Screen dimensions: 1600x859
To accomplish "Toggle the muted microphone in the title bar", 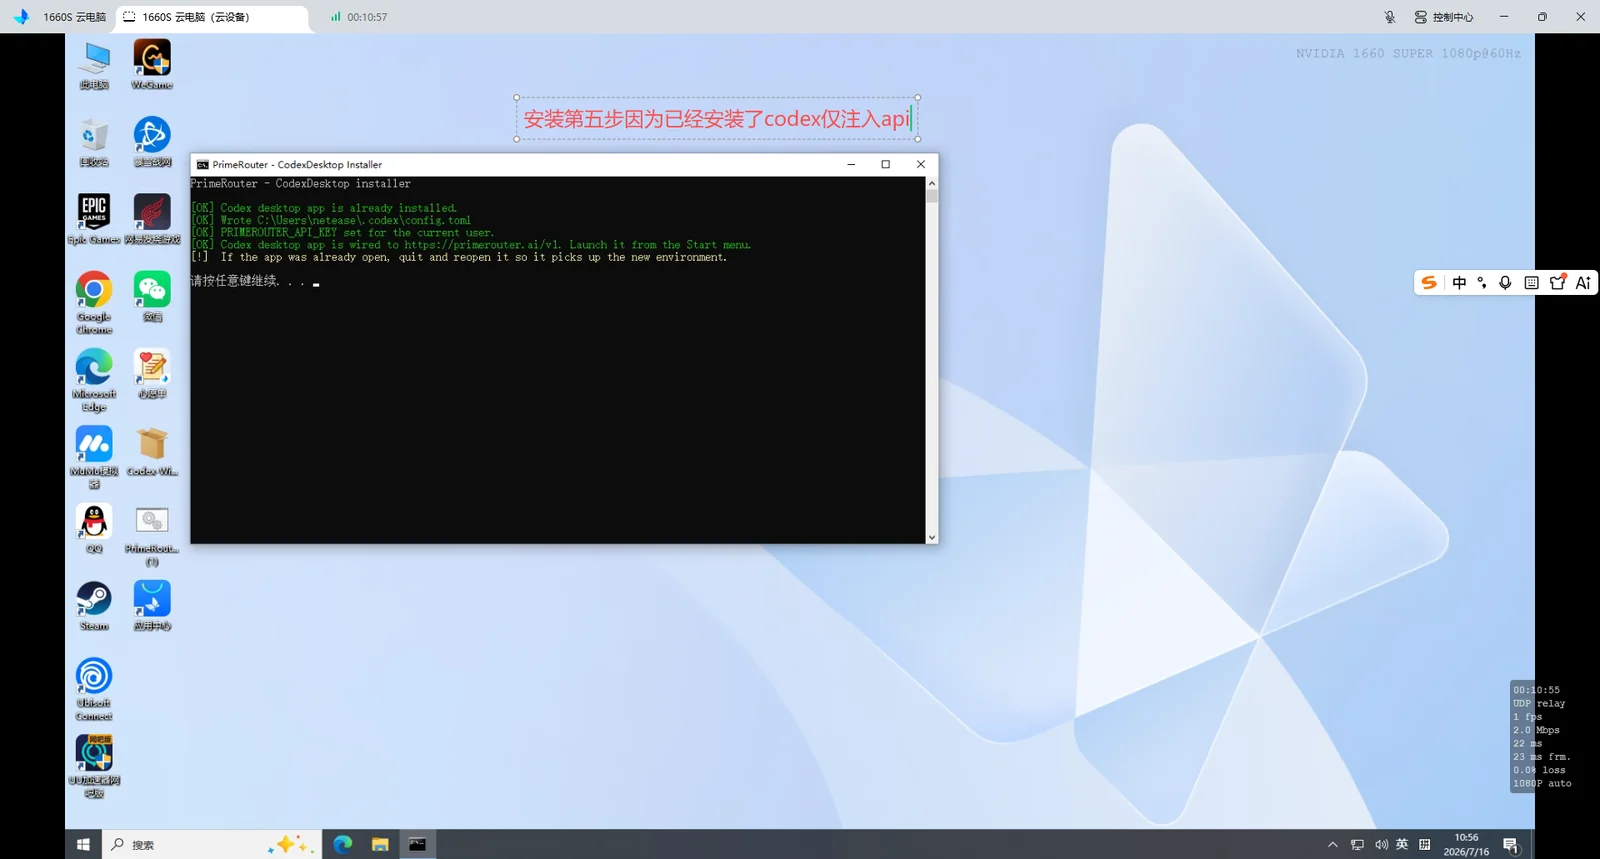I will click(1390, 17).
